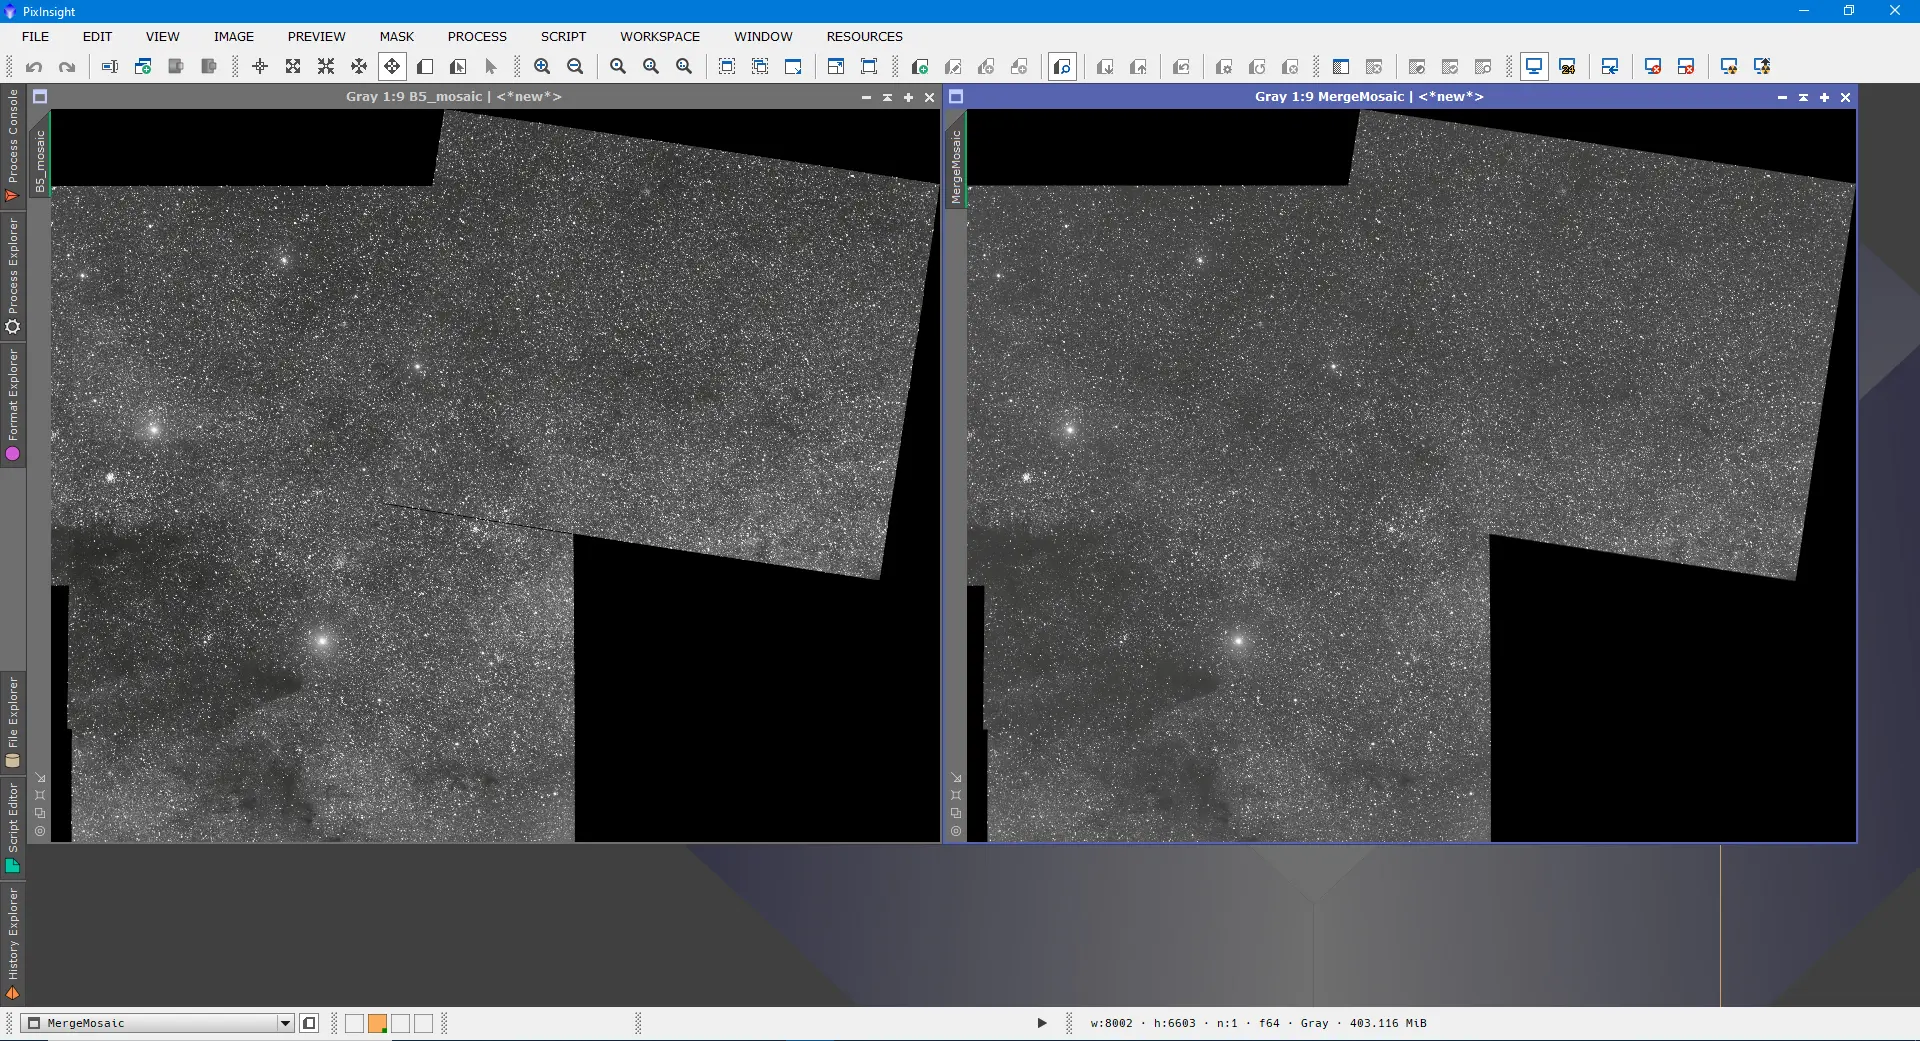Screen dimensions: 1920x1041
Task: Open the History Explorer side tab
Action: (13, 943)
